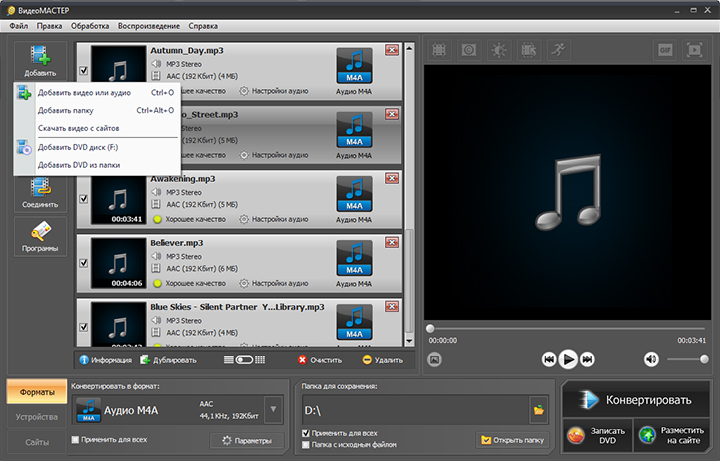Click the playback seek slider
The width and height of the screenshot is (720, 461).
567,329
